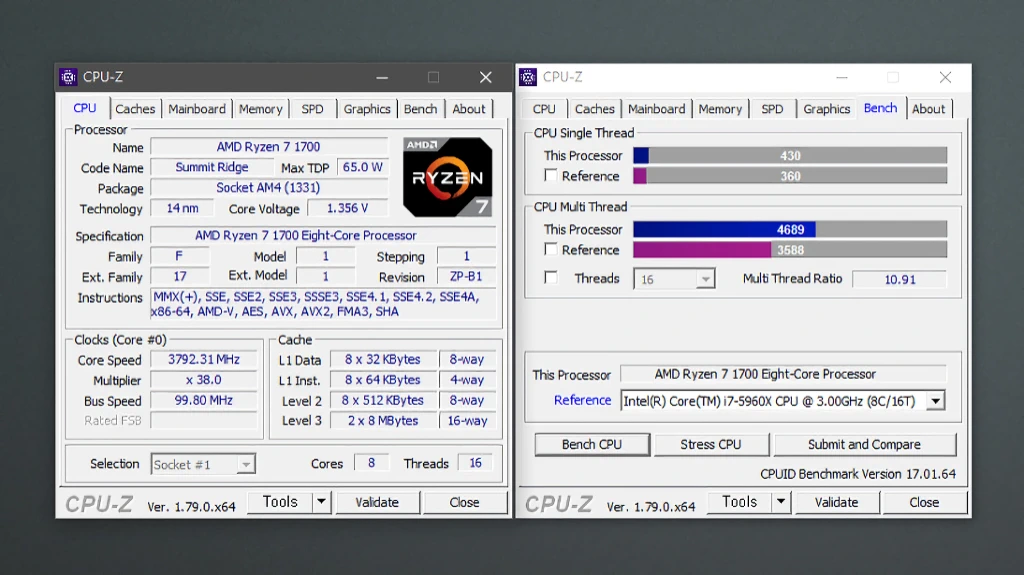Click the single thread This Processor bar showing 430

[x=790, y=156]
